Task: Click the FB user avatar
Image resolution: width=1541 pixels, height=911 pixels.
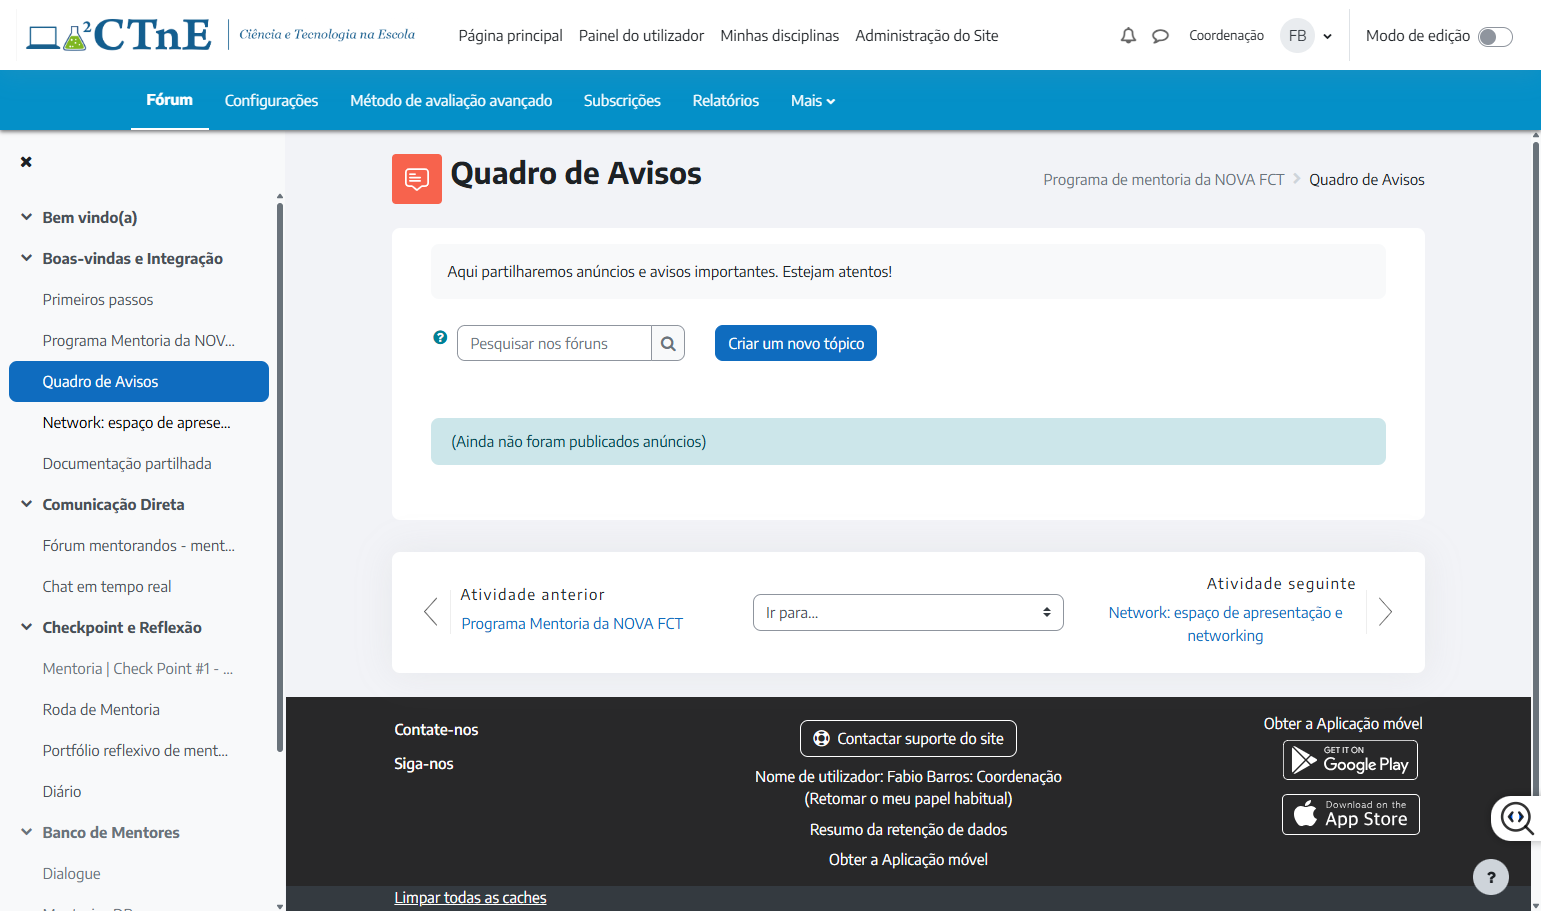Action: (x=1297, y=36)
